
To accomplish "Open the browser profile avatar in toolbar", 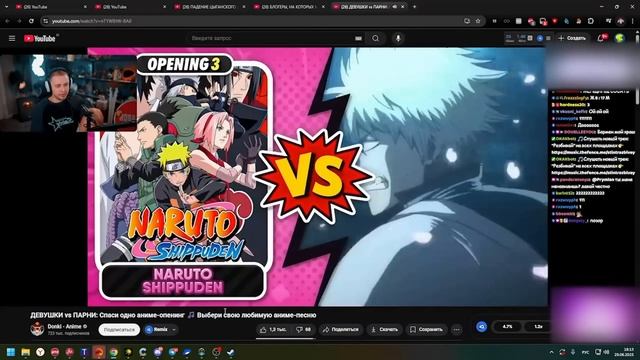I will (621, 21).
